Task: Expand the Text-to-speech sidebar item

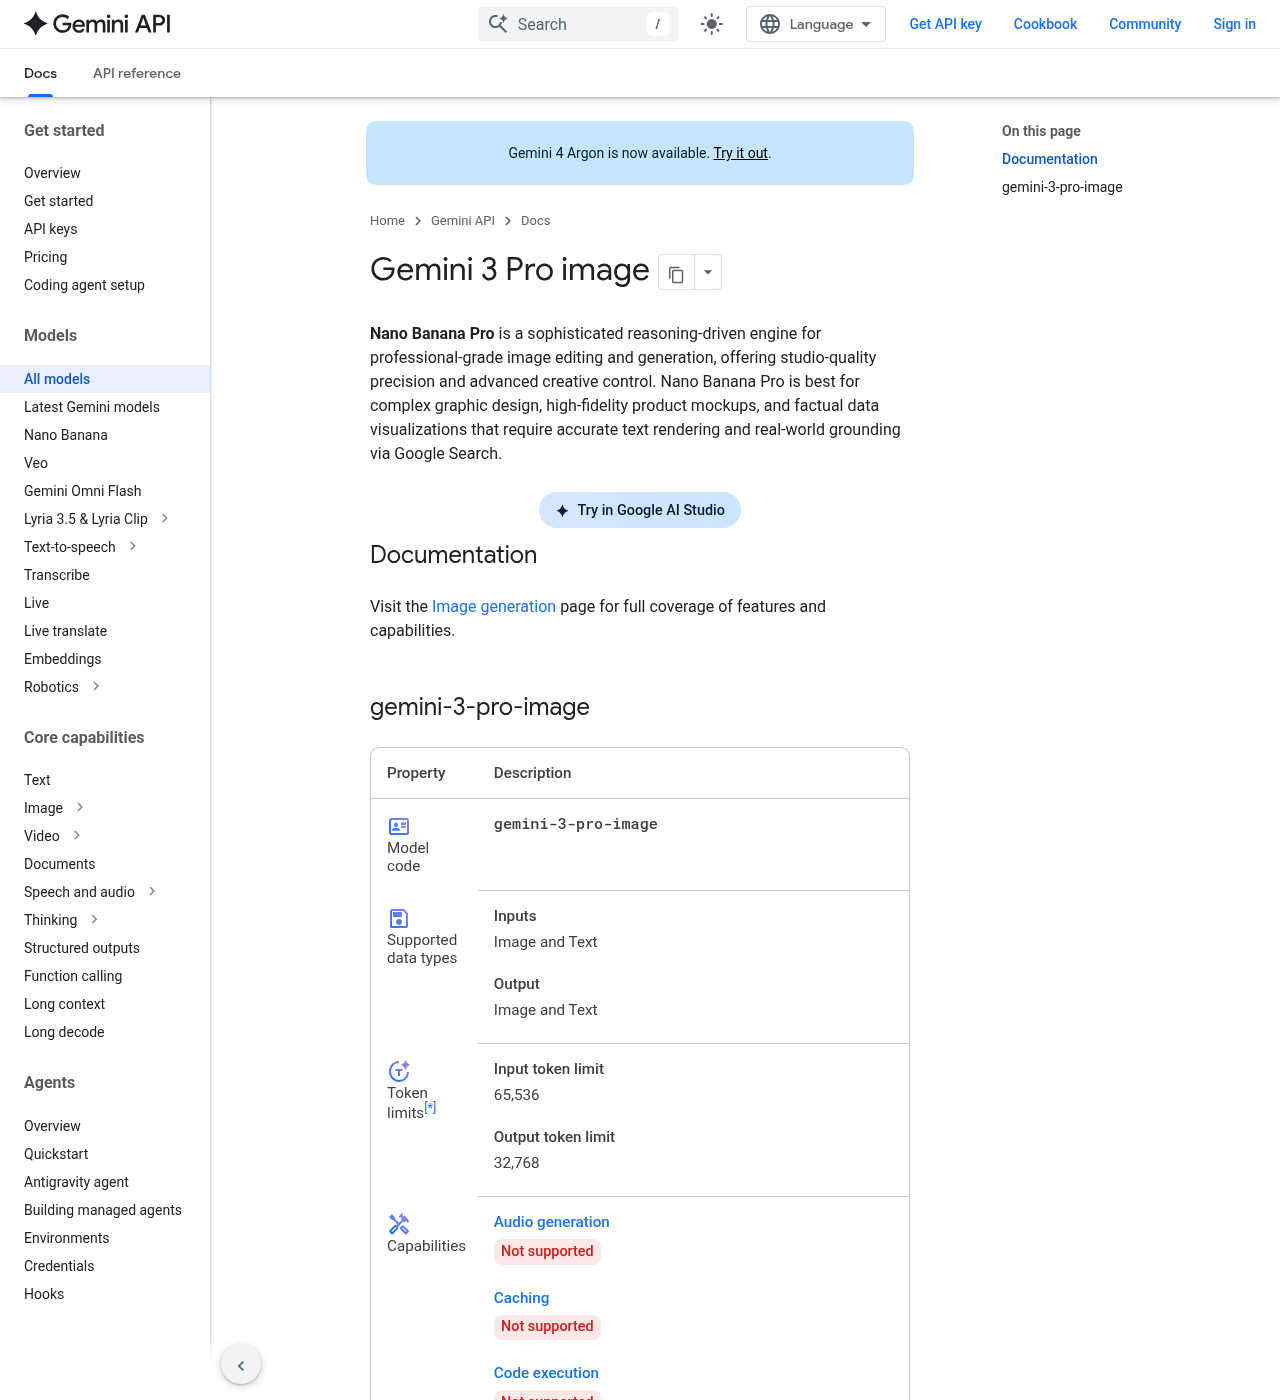Action: tap(133, 546)
